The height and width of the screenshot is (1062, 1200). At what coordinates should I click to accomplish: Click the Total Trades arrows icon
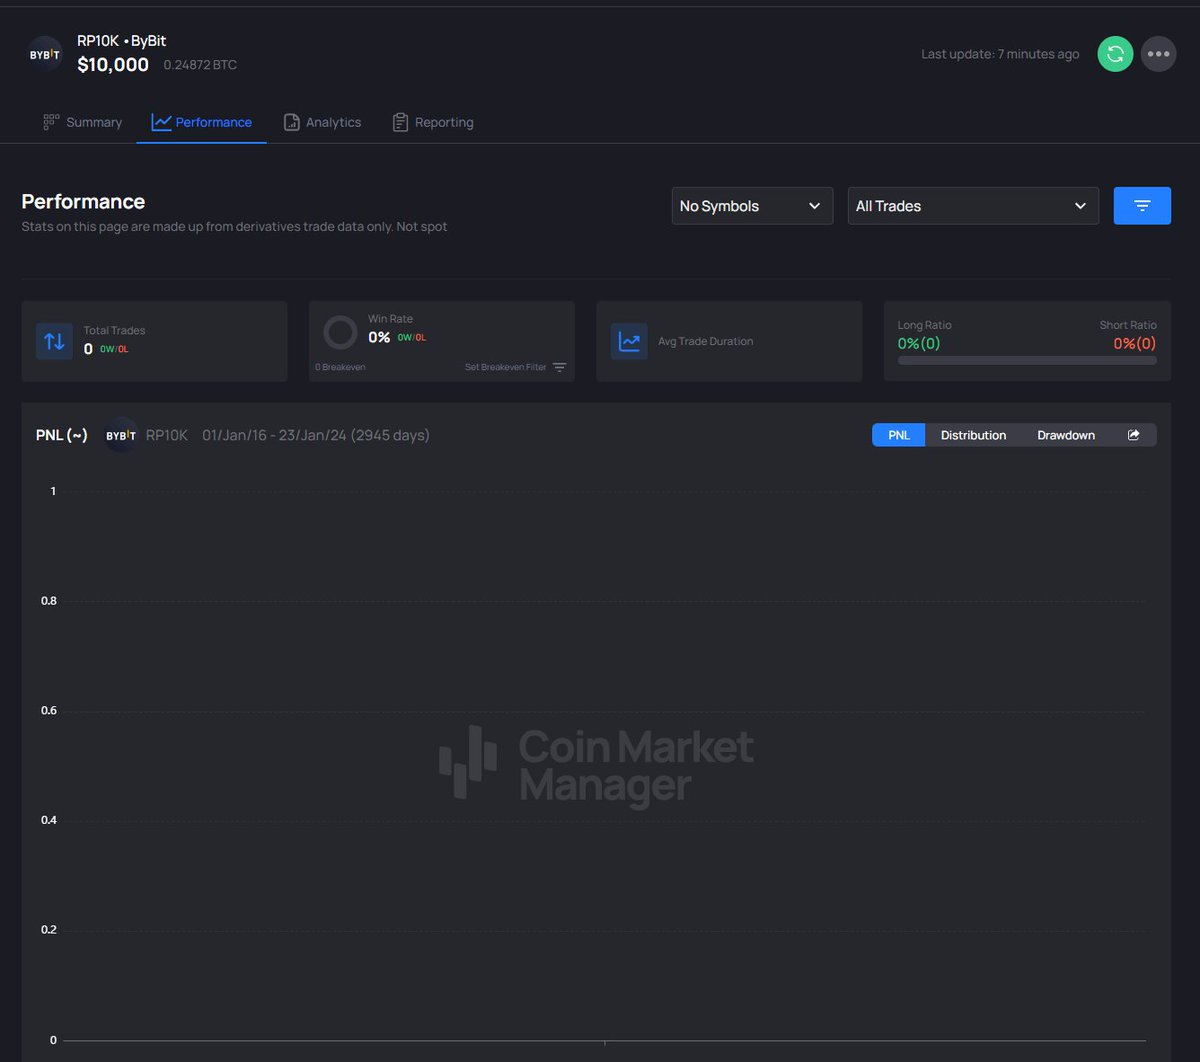[54, 341]
